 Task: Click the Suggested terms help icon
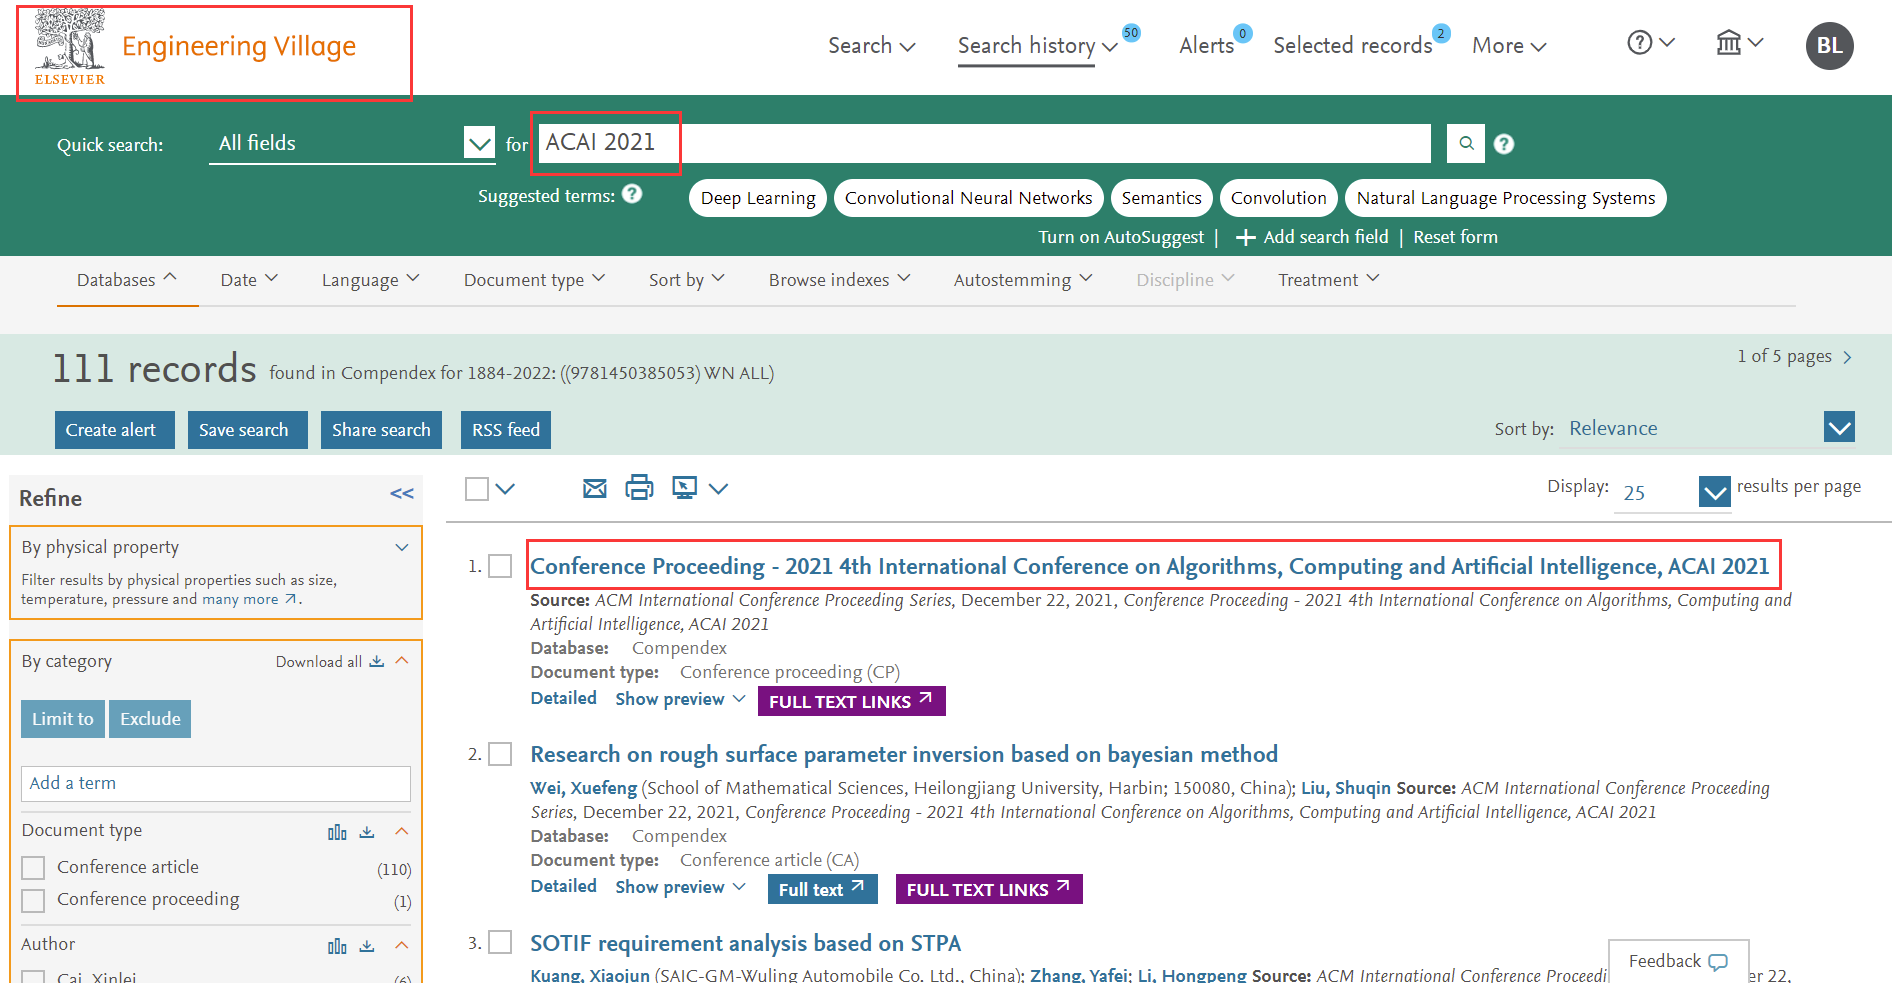point(632,194)
